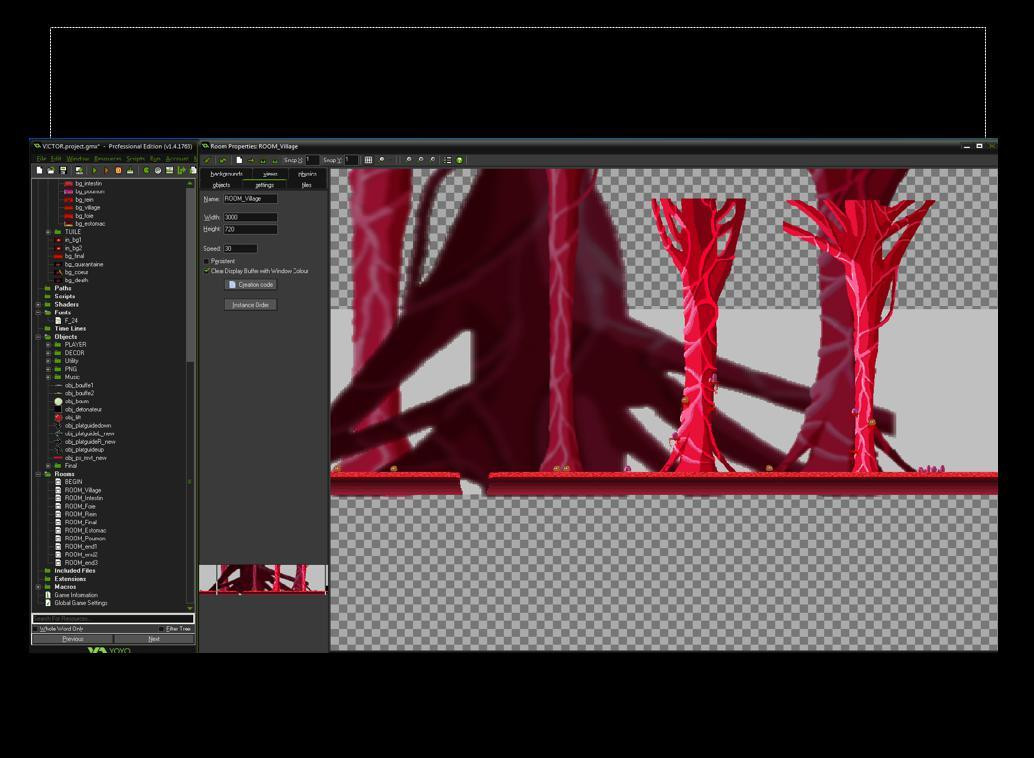Toggle the Whole Word Only checkbox

coord(36,629)
